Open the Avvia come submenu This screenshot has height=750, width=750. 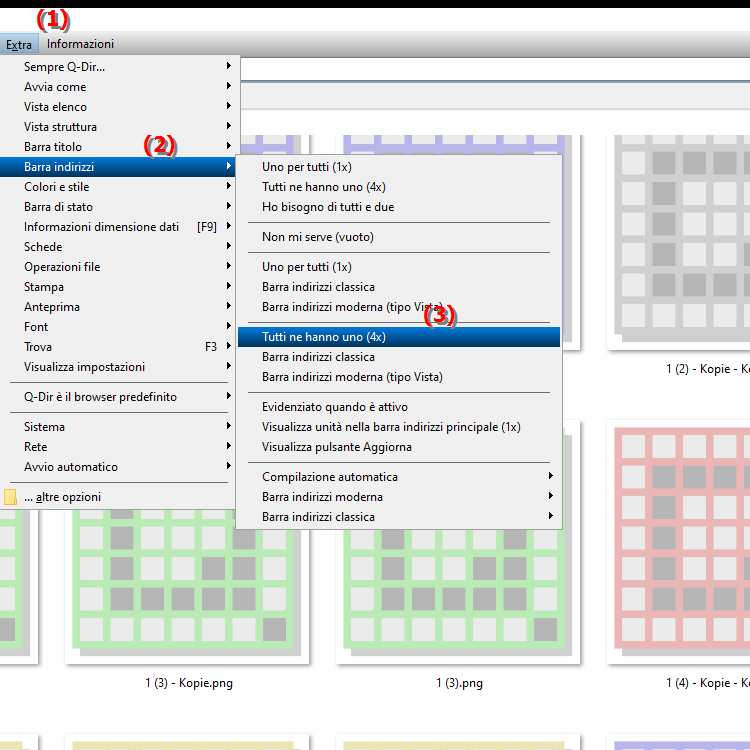118,87
